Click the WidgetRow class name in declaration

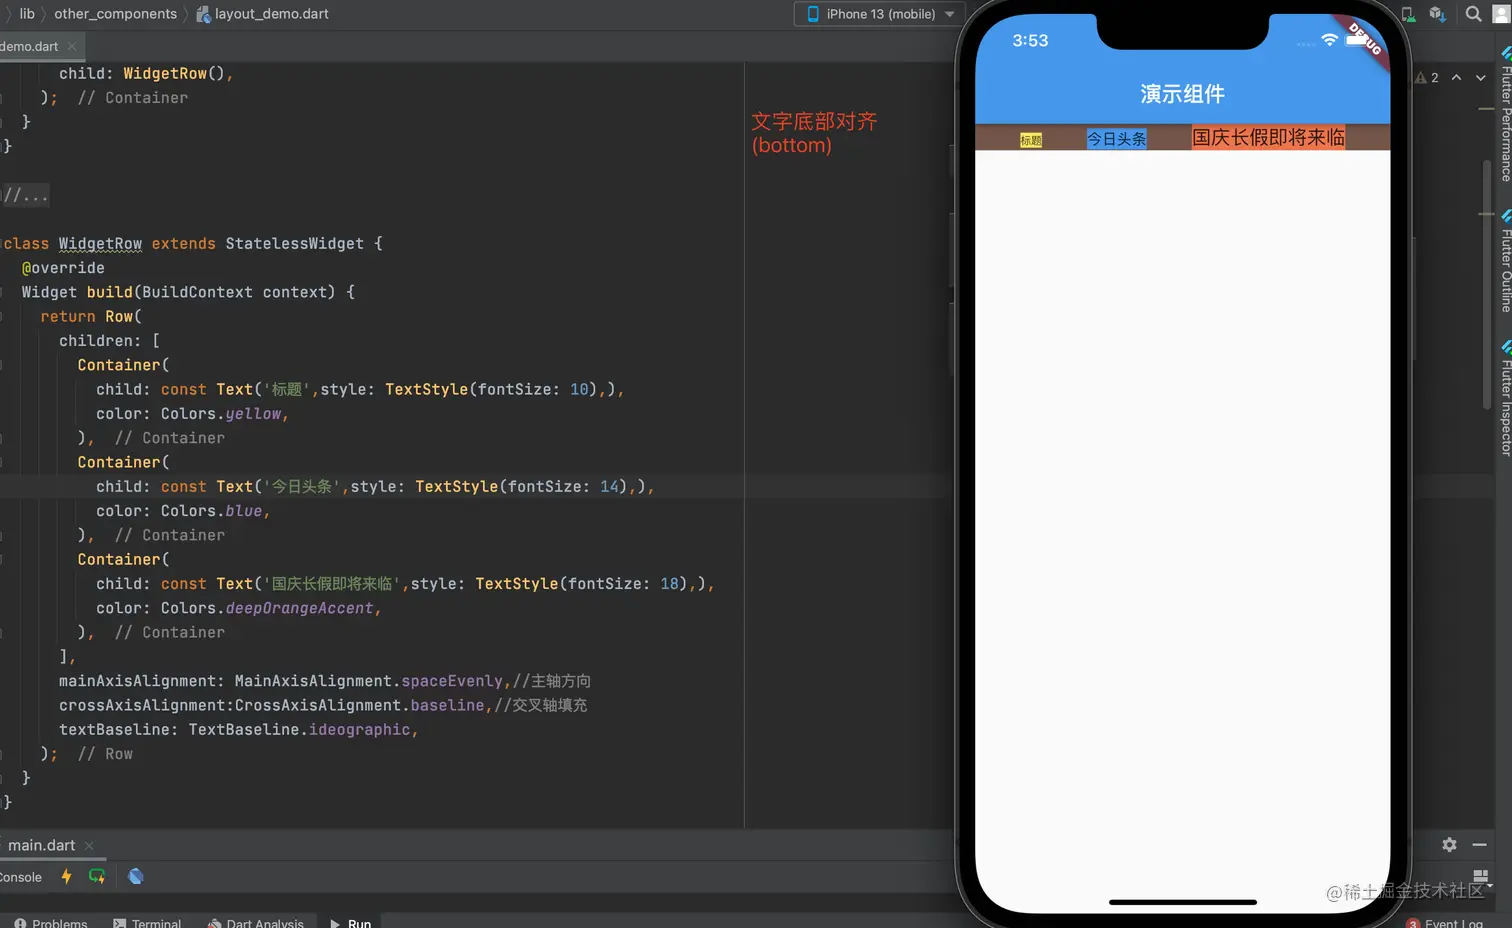pos(100,244)
